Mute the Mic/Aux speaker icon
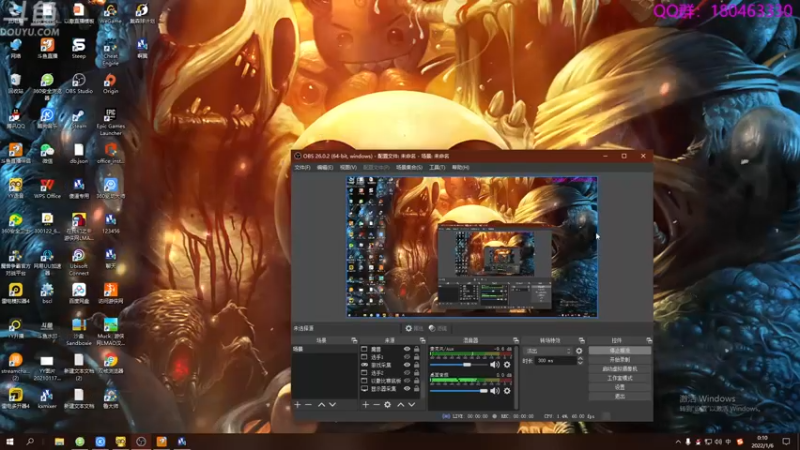The width and height of the screenshot is (800, 450). 494,365
